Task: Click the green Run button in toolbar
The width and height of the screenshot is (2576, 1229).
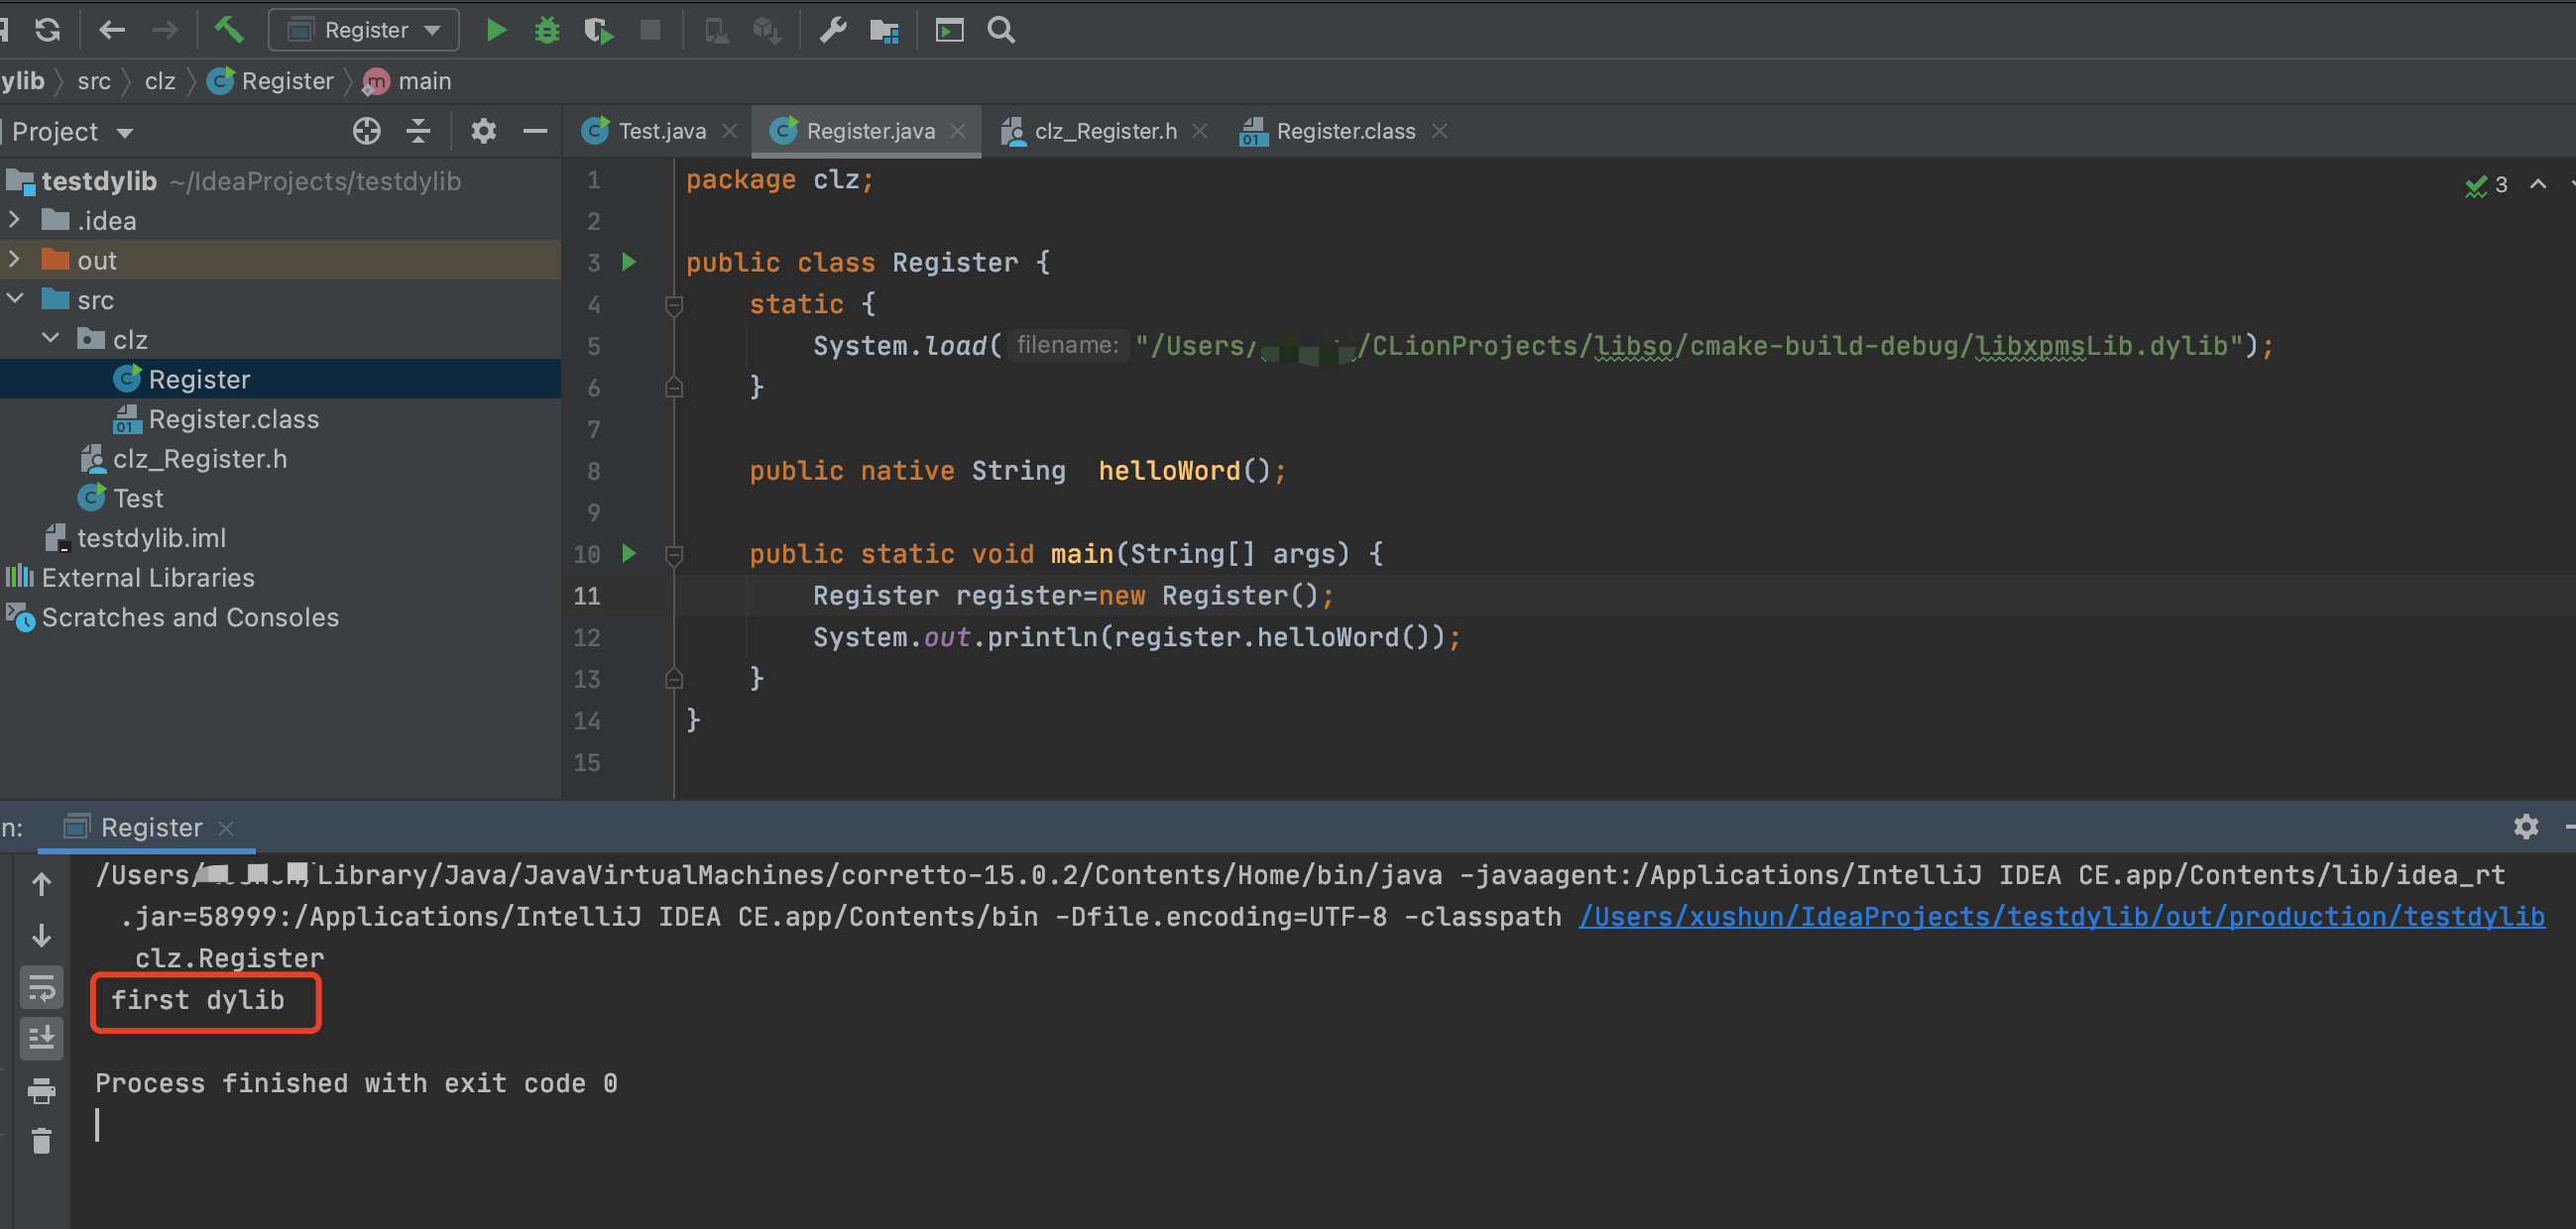Action: [495, 30]
